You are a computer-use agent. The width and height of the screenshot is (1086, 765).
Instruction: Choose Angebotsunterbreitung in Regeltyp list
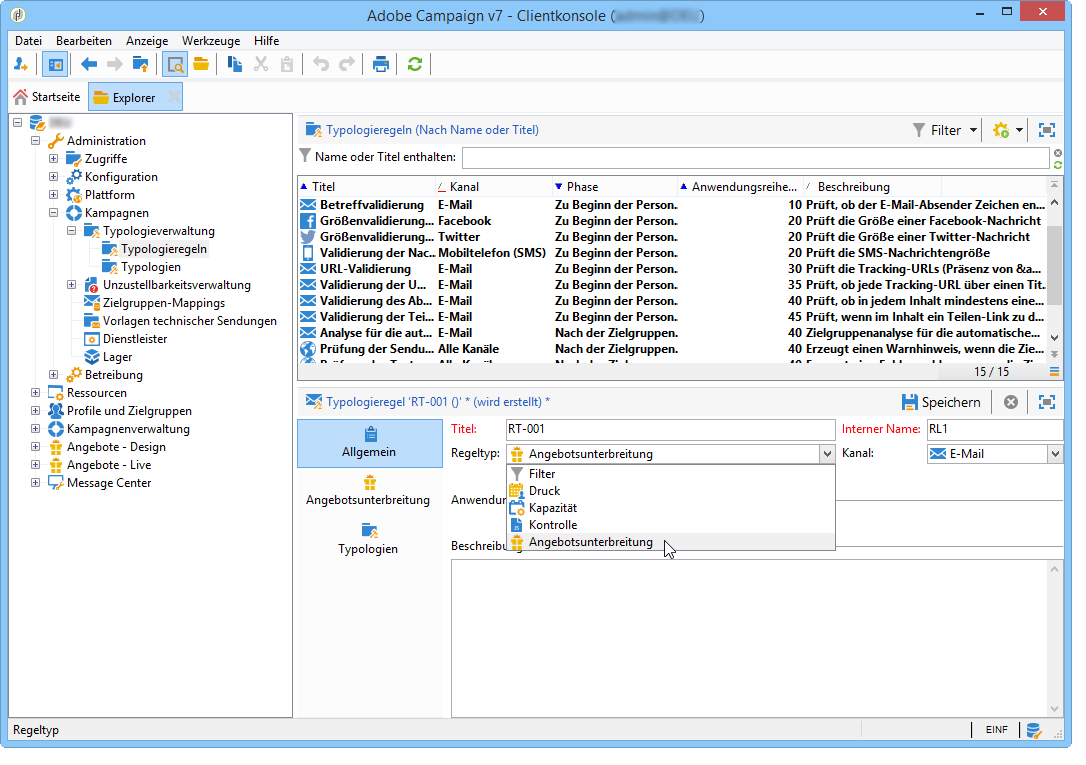[x=671, y=542]
